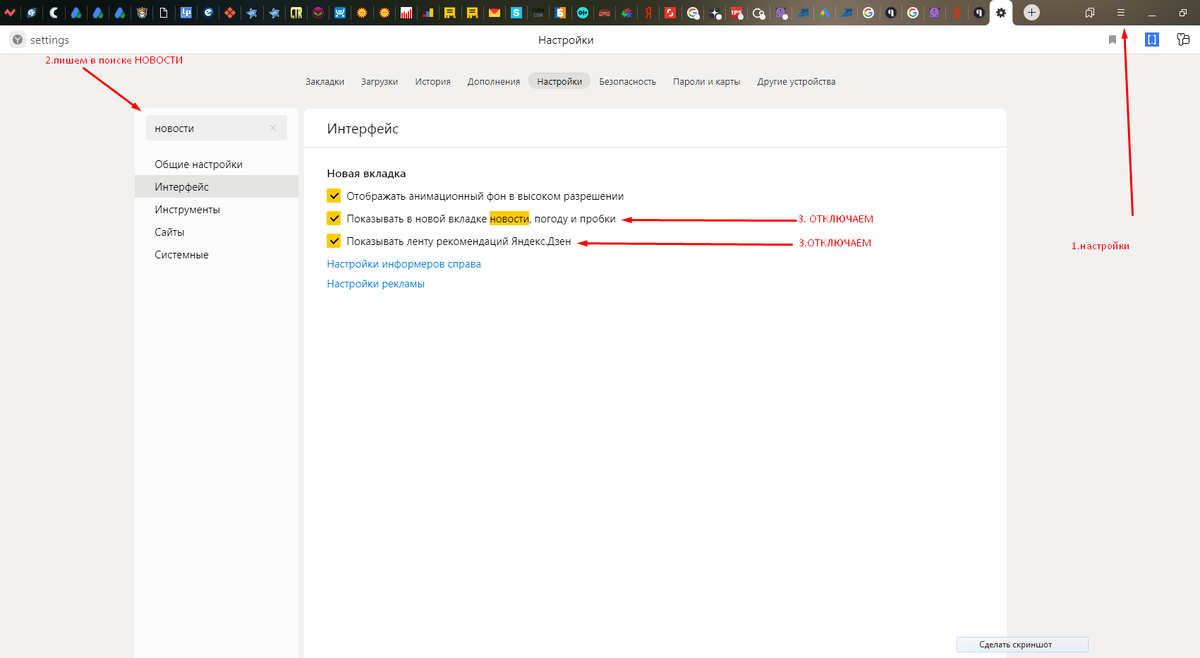This screenshot has height=658, width=1200.
Task: Open the tab panel icon near the menu
Action: [1090, 12]
